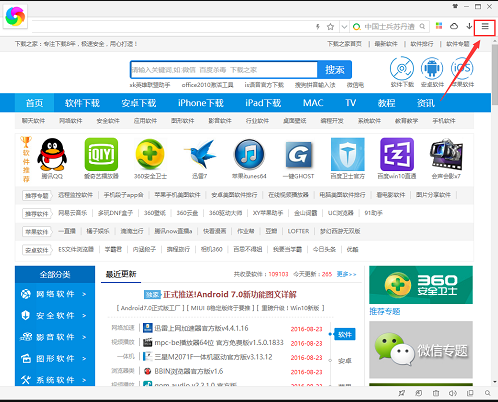Image resolution: width=498 pixels, height=402 pixels.
Task: Open the MAC navigation tab
Action: pos(313,103)
